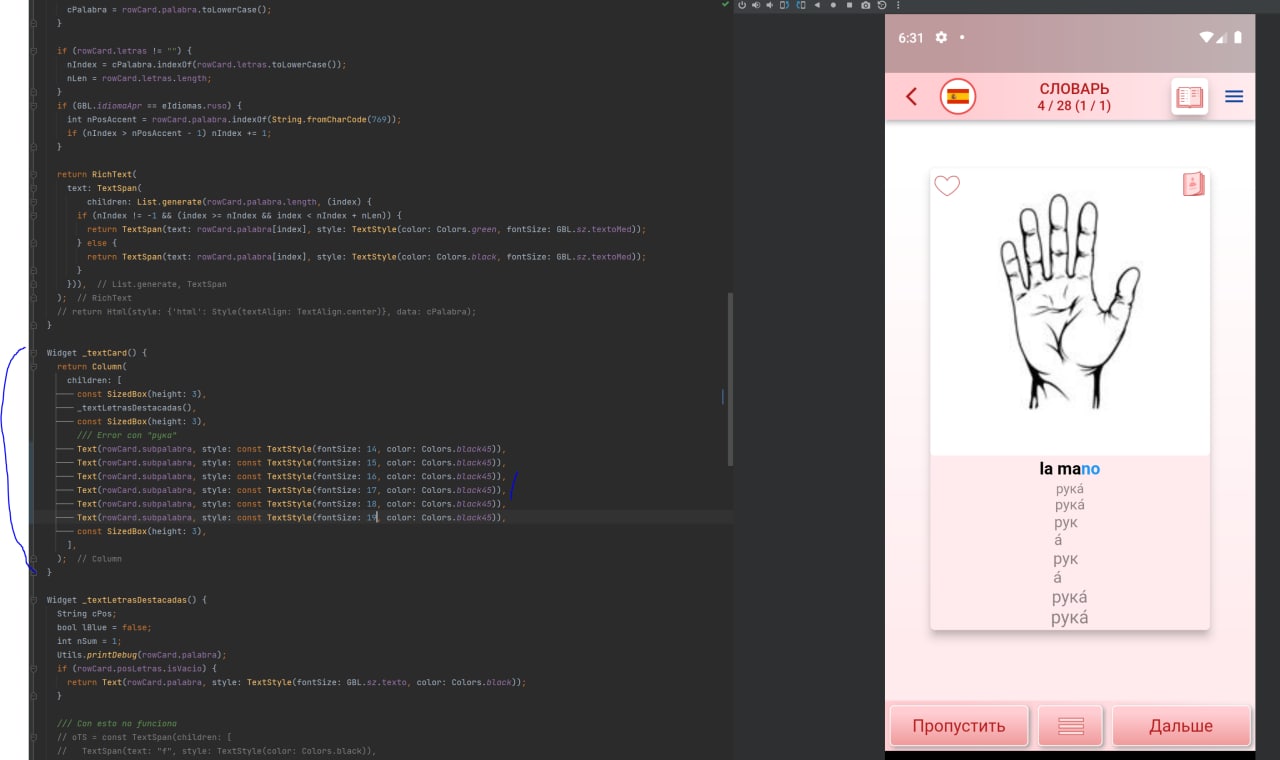Take an emulator screenshot with camera icon
The height and width of the screenshot is (760, 1280).
point(866,5)
